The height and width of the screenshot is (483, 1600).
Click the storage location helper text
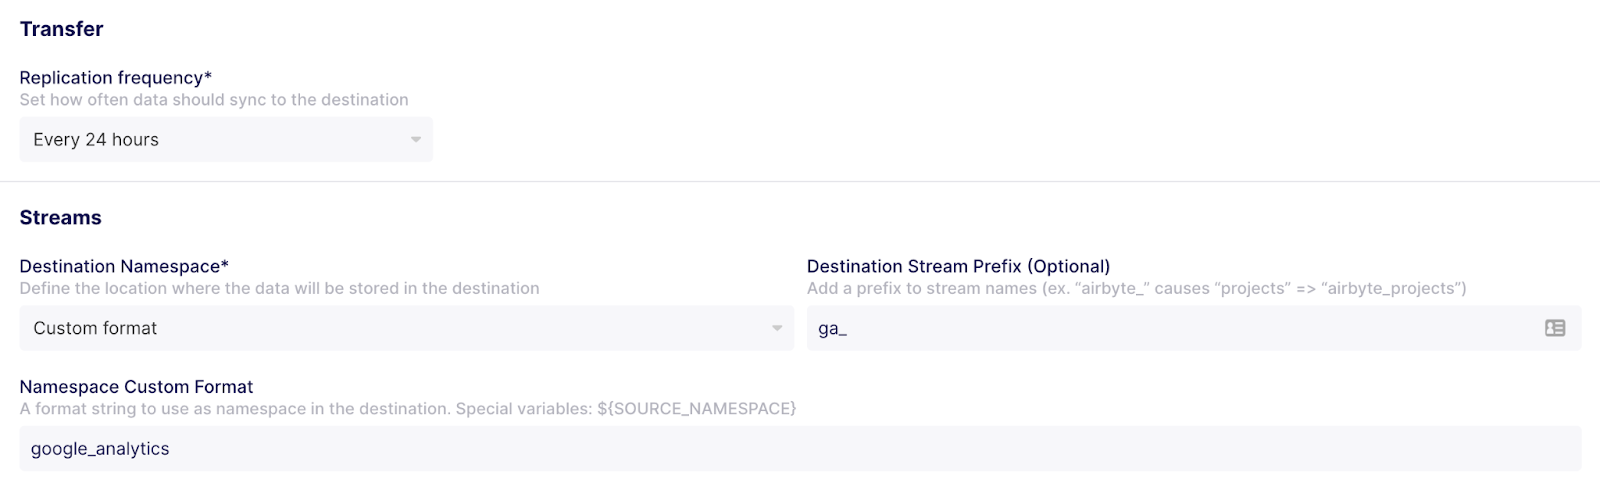[x=279, y=288]
